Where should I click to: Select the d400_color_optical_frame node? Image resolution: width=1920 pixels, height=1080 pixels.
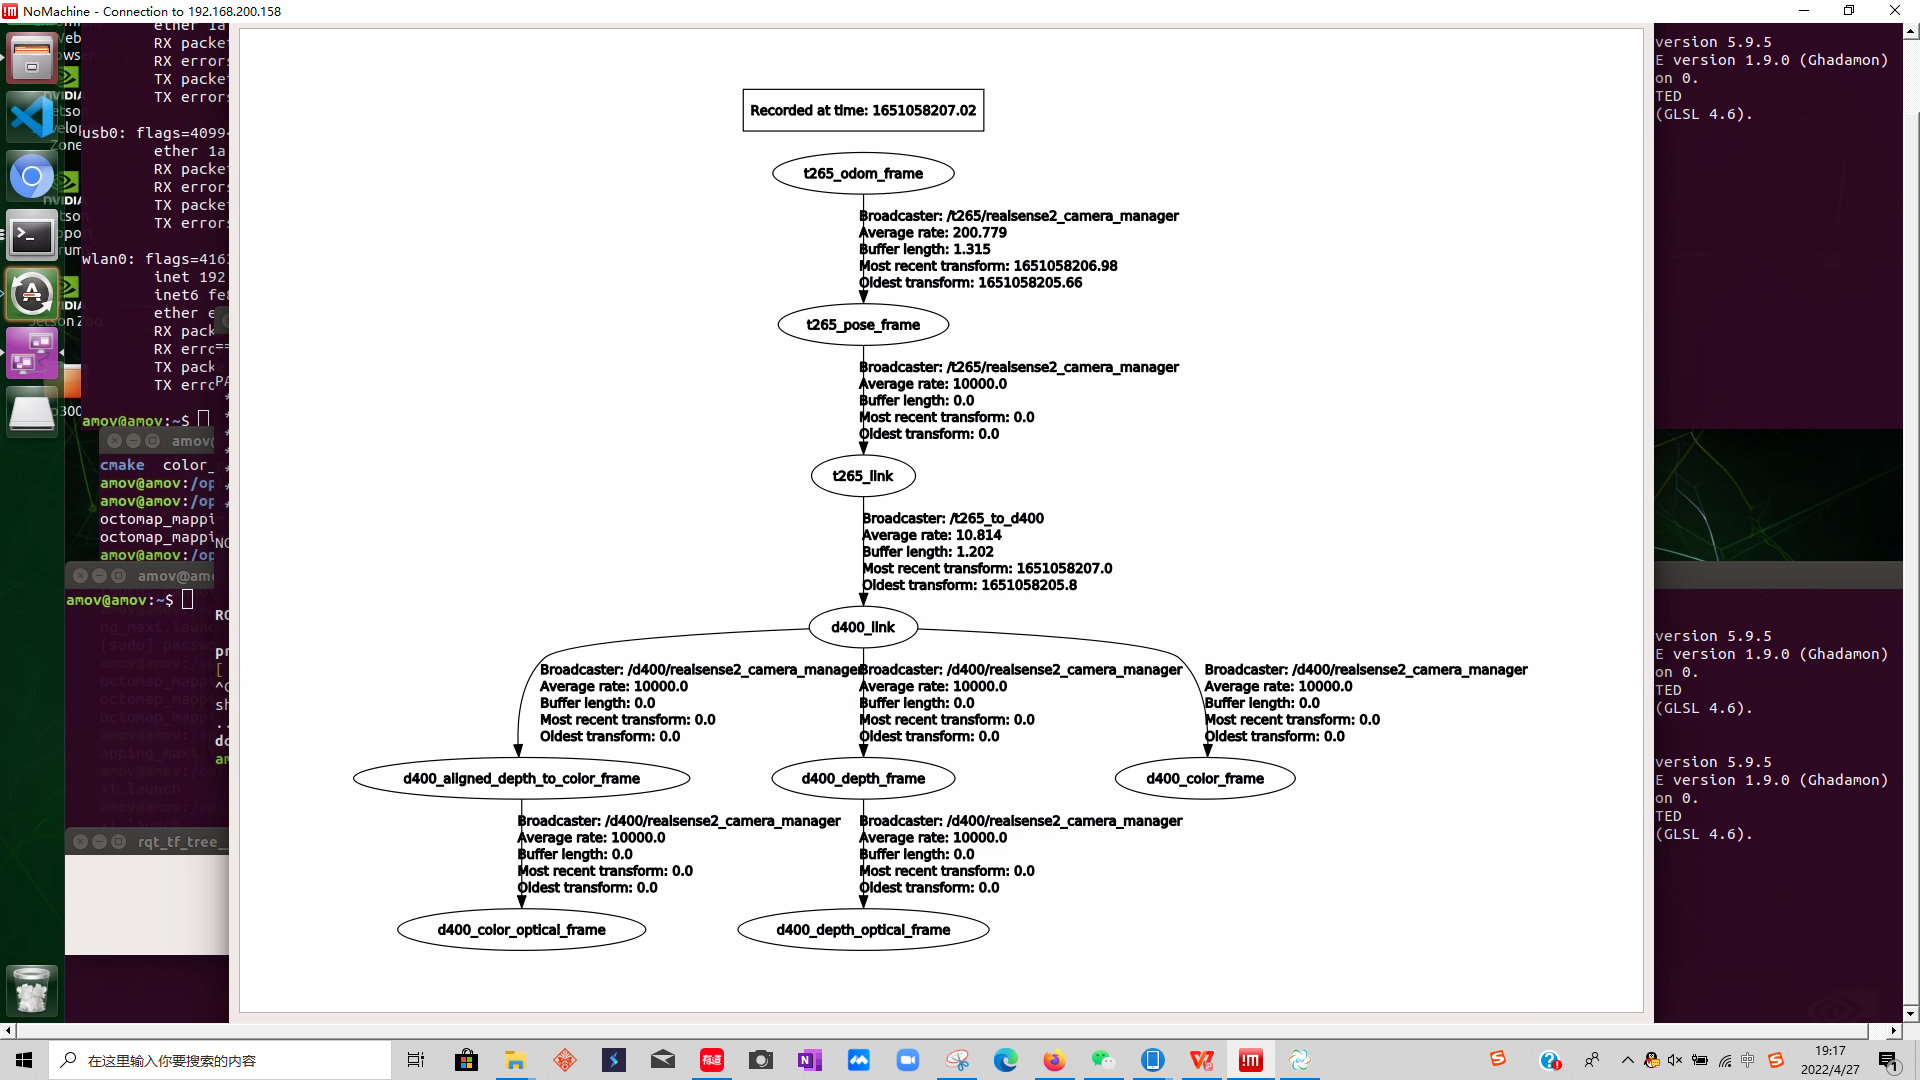point(521,929)
